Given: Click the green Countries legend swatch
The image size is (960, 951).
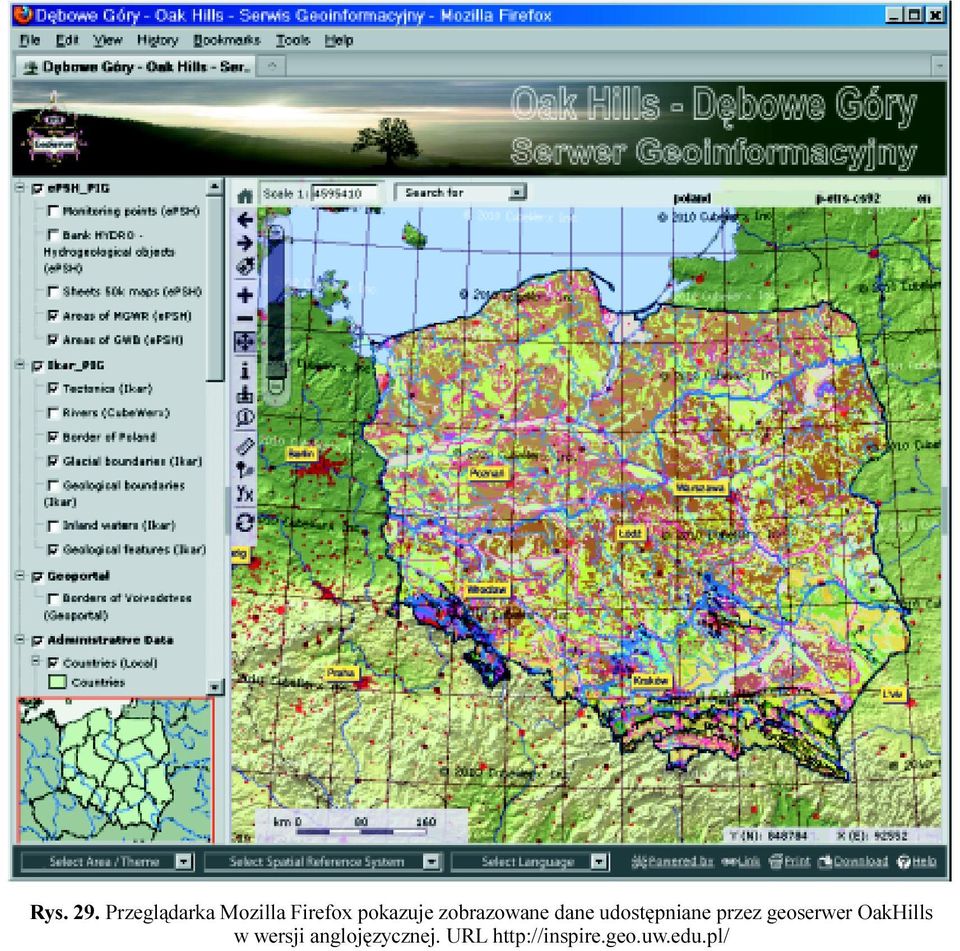Looking at the screenshot, I should [57, 682].
